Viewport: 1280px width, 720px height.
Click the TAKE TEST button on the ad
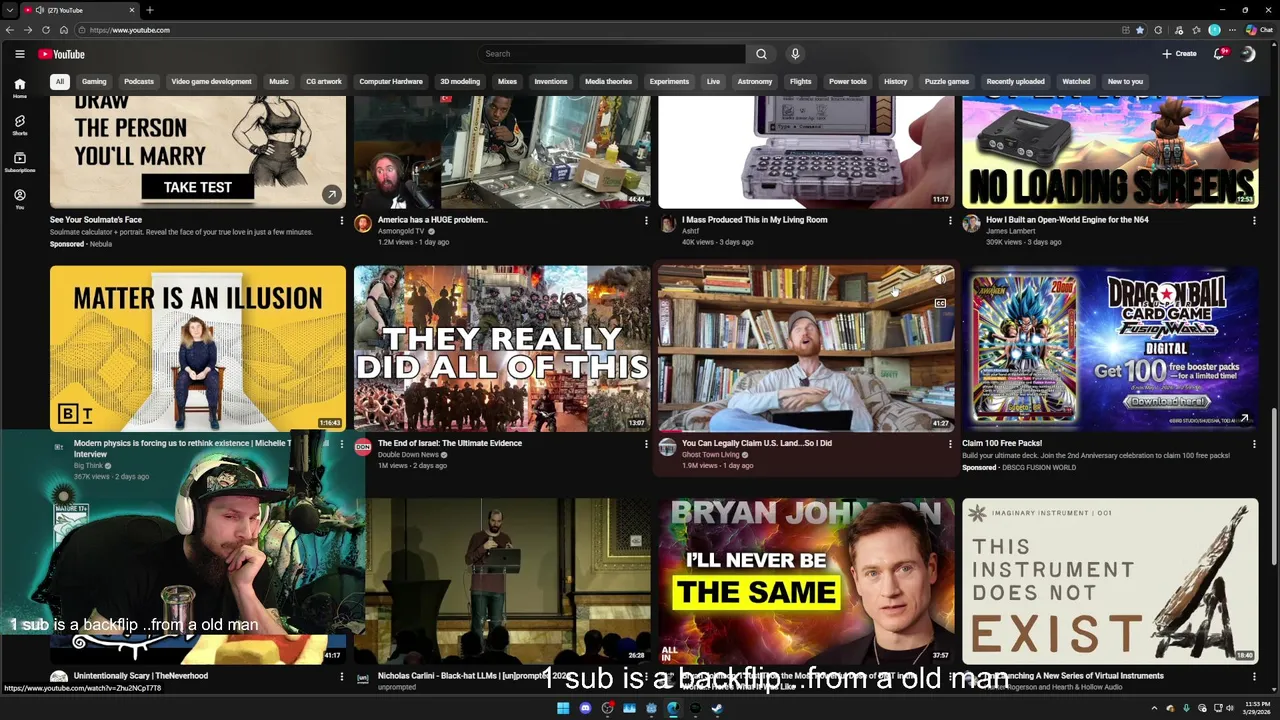[x=197, y=187]
